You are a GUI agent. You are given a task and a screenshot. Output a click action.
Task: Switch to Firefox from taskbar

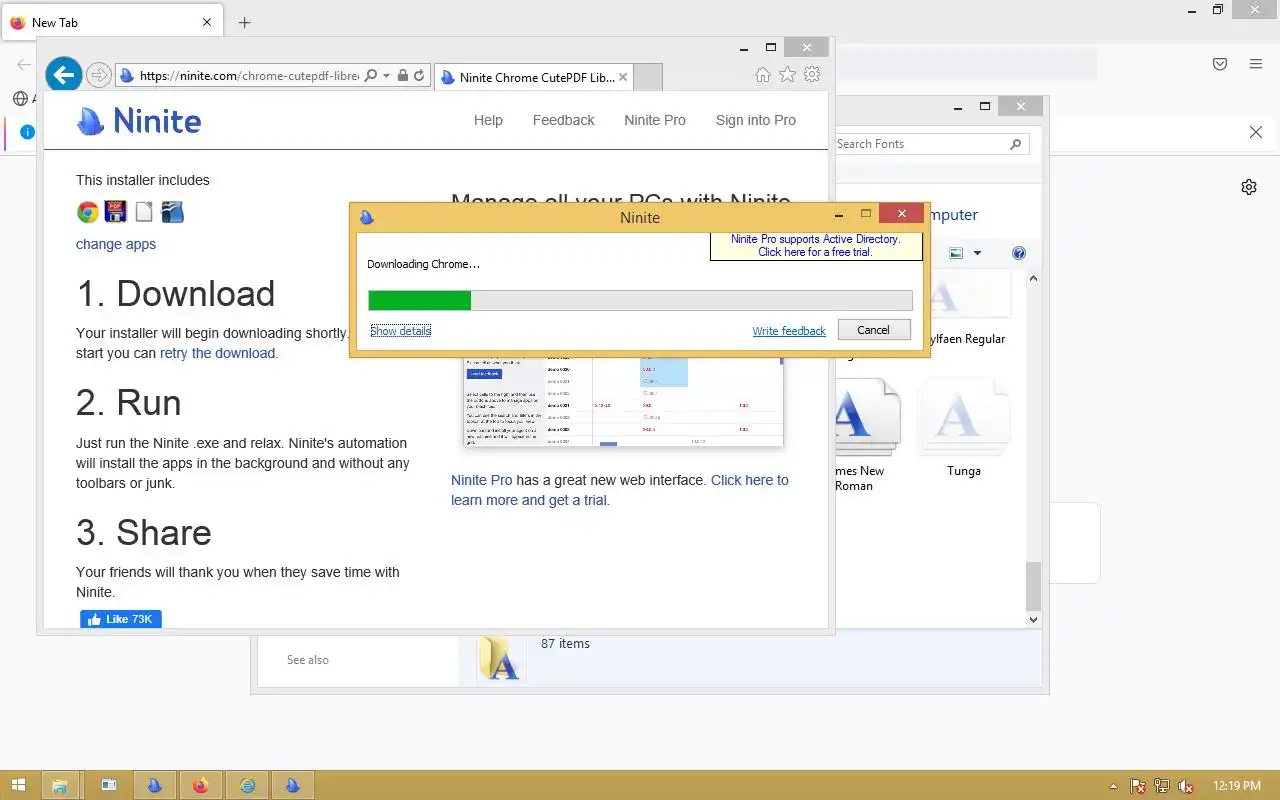[x=200, y=786]
